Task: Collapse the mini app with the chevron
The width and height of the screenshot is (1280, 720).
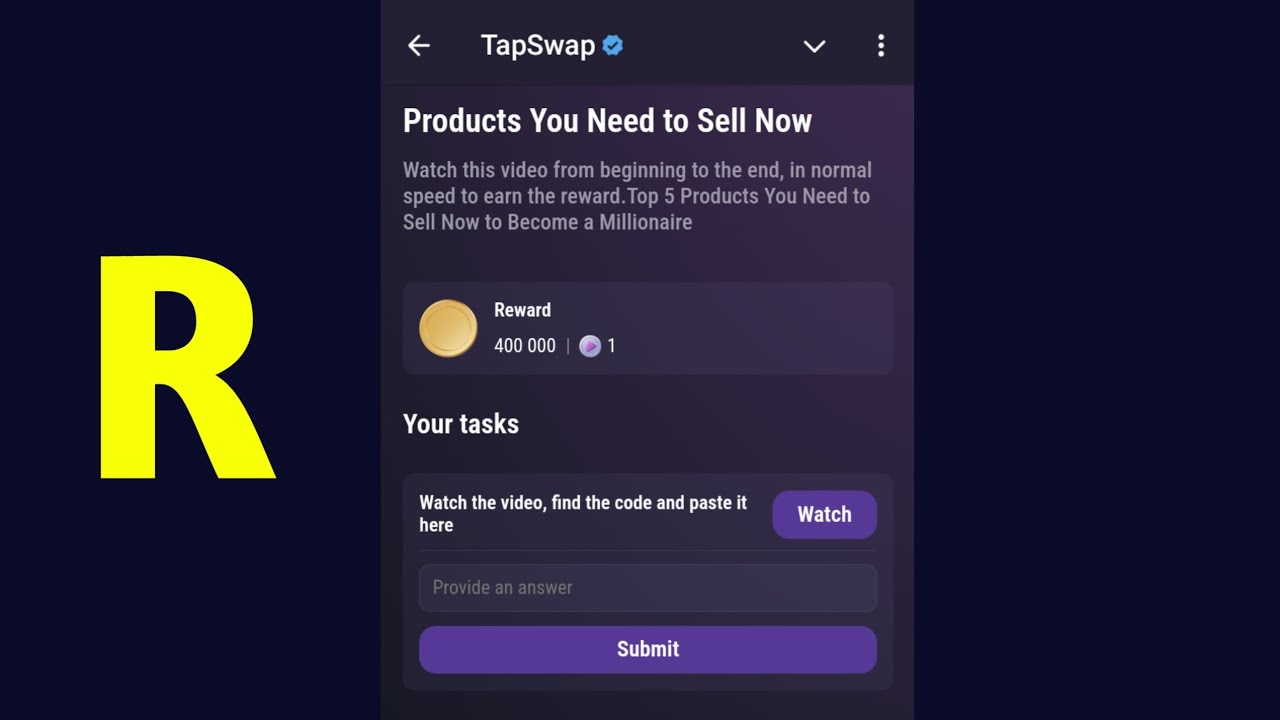Action: tap(814, 46)
